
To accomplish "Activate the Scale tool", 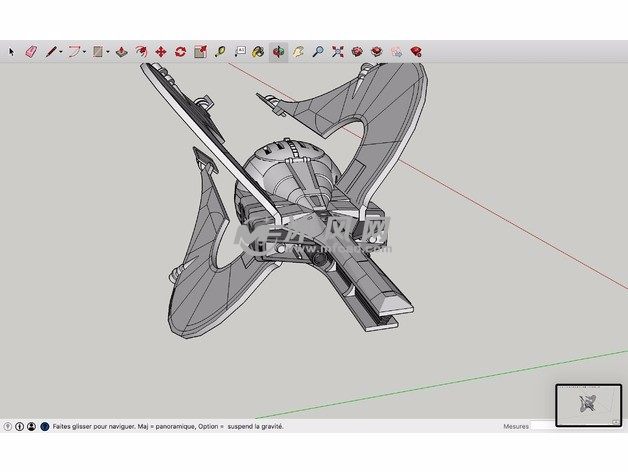I will tap(200, 51).
